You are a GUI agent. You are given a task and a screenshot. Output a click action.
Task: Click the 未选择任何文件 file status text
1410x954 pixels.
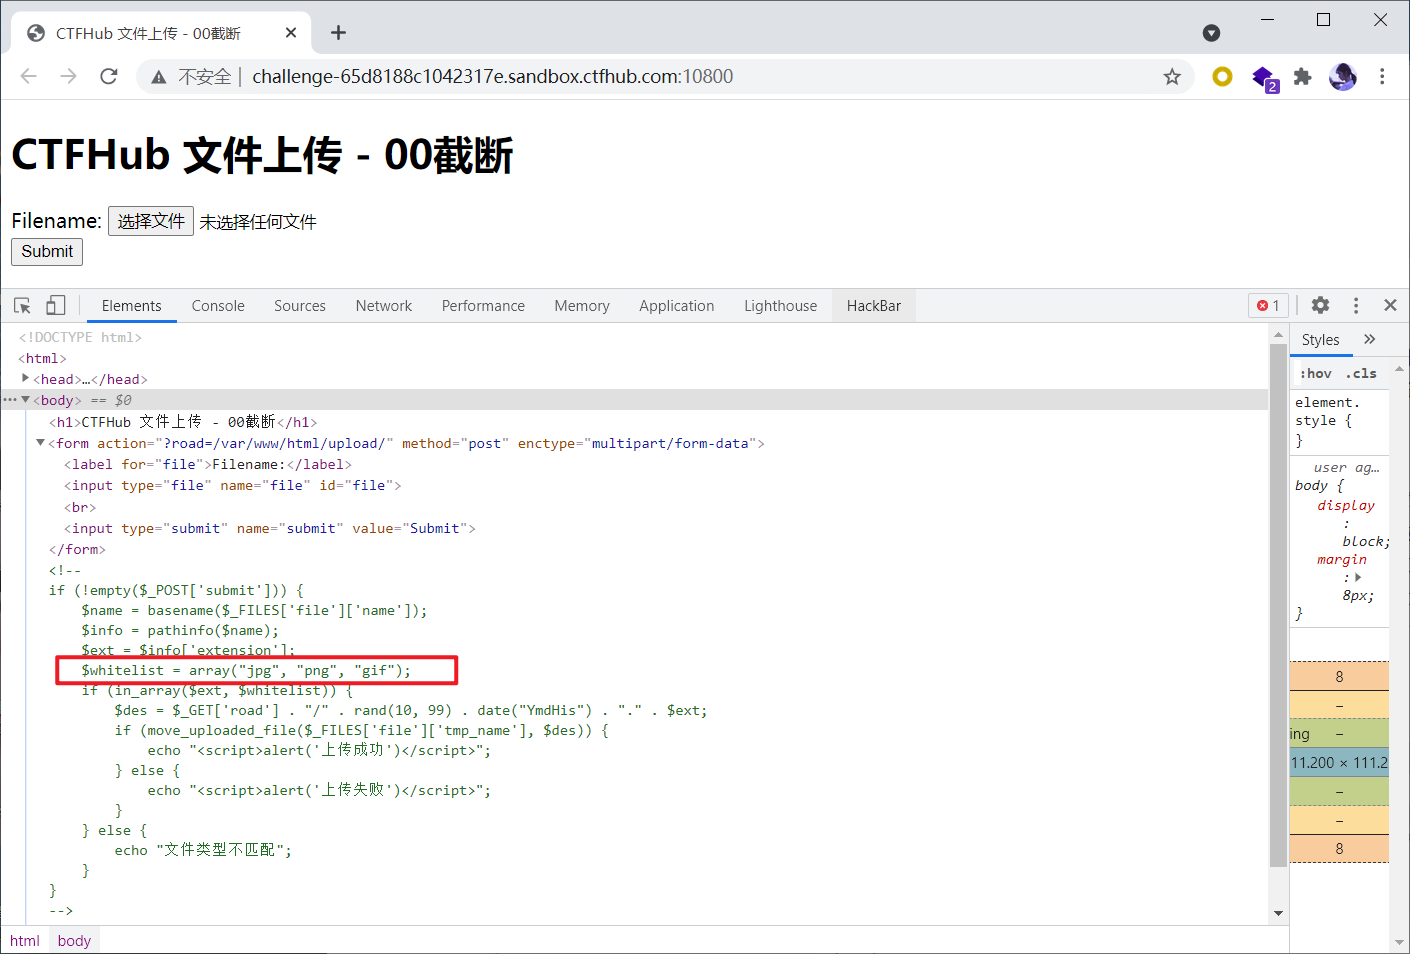(258, 222)
